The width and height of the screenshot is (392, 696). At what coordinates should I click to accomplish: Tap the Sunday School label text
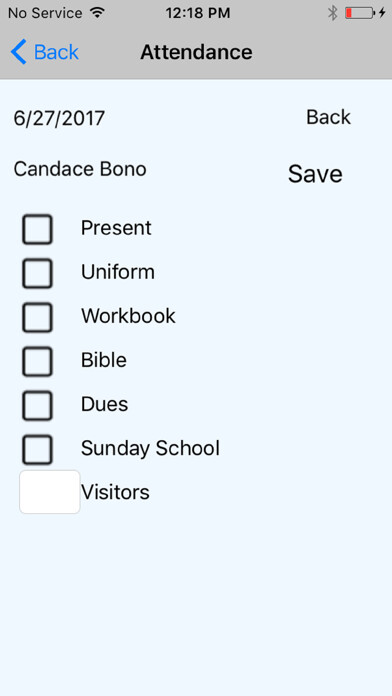click(x=150, y=449)
